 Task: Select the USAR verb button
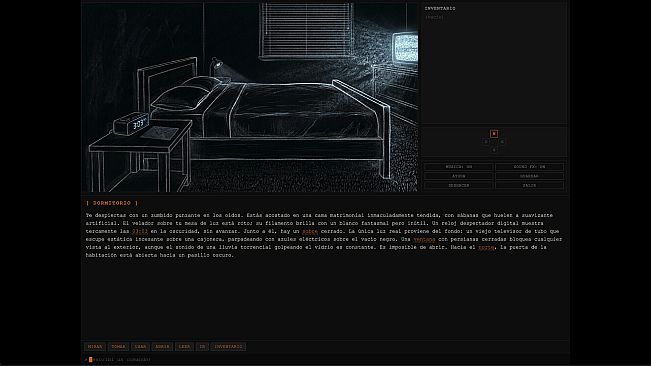point(140,346)
